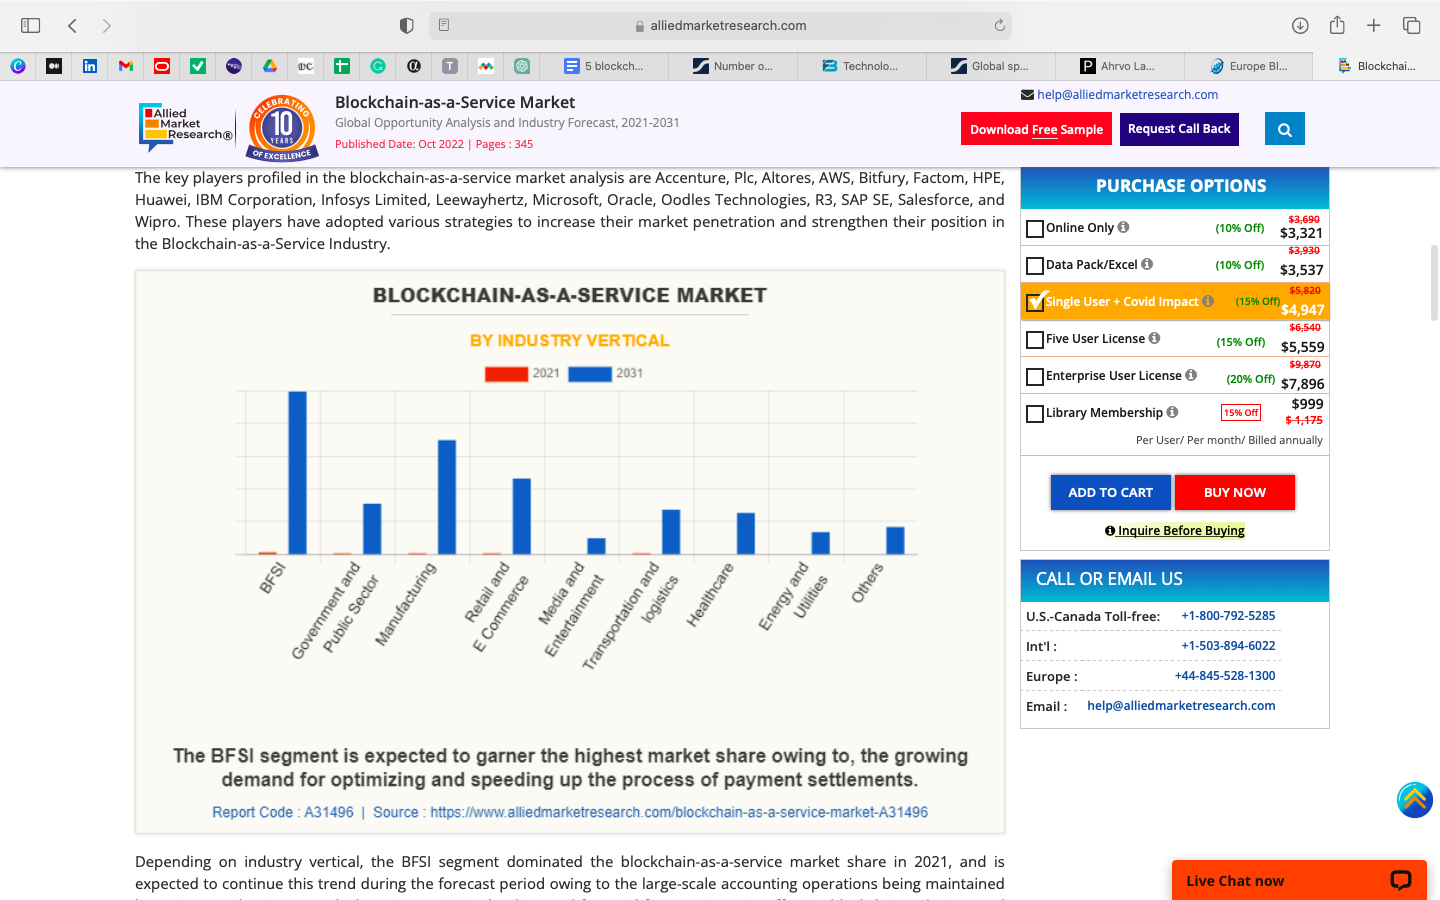Open the Canva pinned tab
The height and width of the screenshot is (900, 1440).
click(x=18, y=66)
